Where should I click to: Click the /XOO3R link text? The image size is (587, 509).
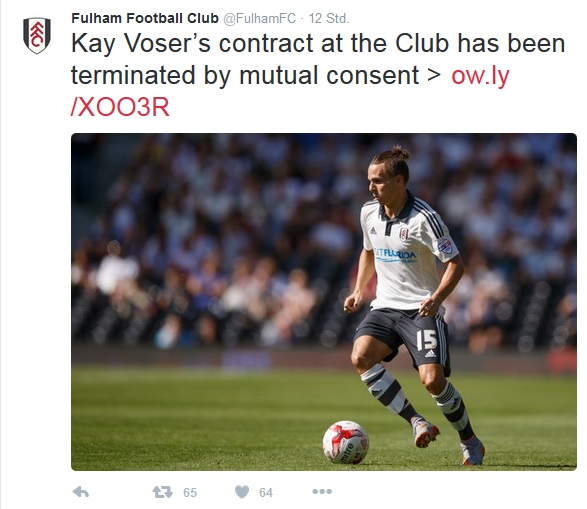pos(120,107)
